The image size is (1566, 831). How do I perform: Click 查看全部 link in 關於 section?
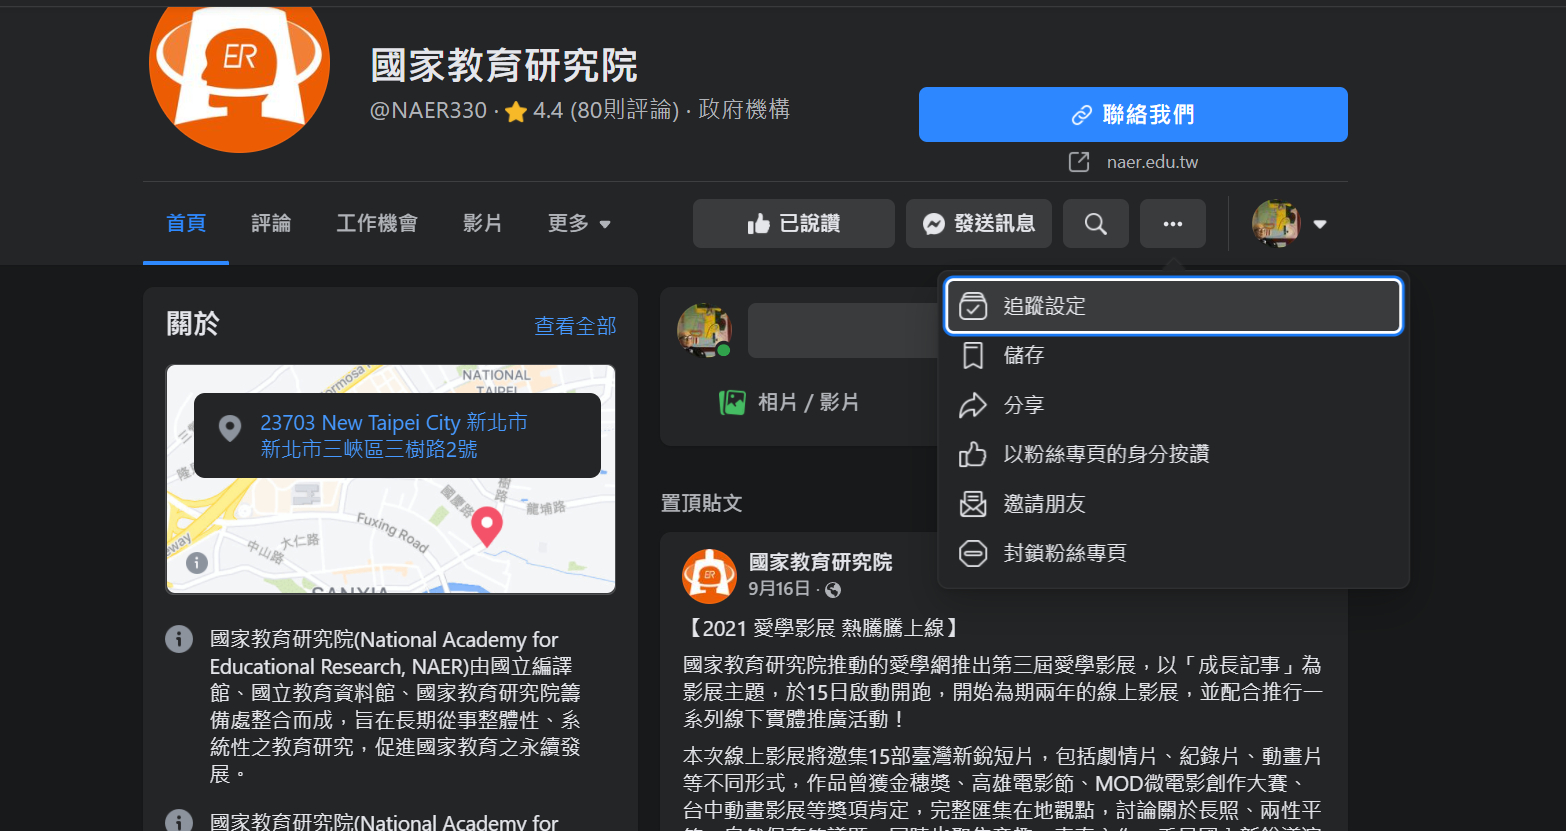pos(575,326)
